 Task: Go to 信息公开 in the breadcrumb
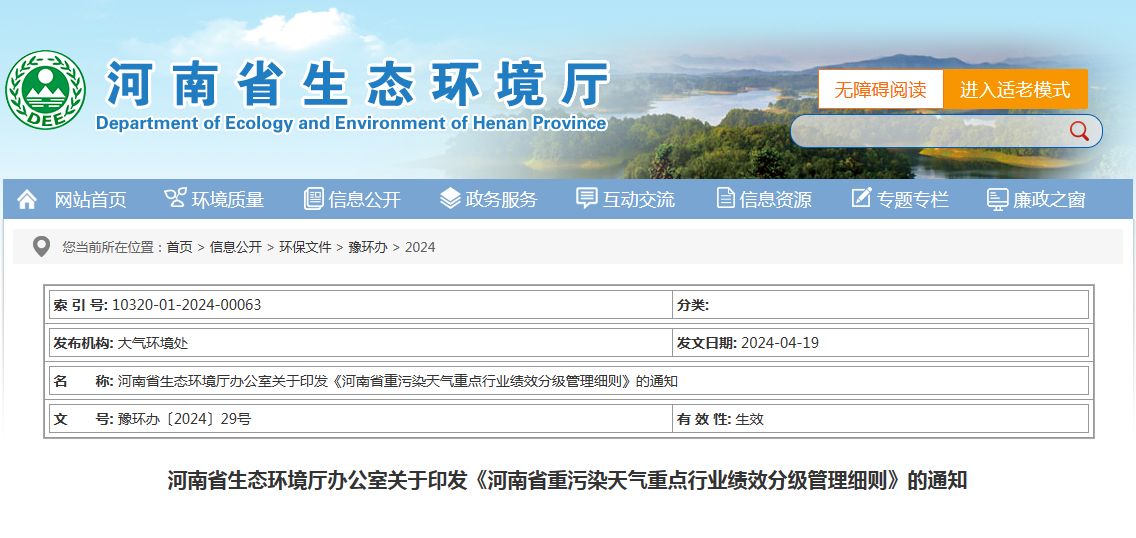click(235, 248)
